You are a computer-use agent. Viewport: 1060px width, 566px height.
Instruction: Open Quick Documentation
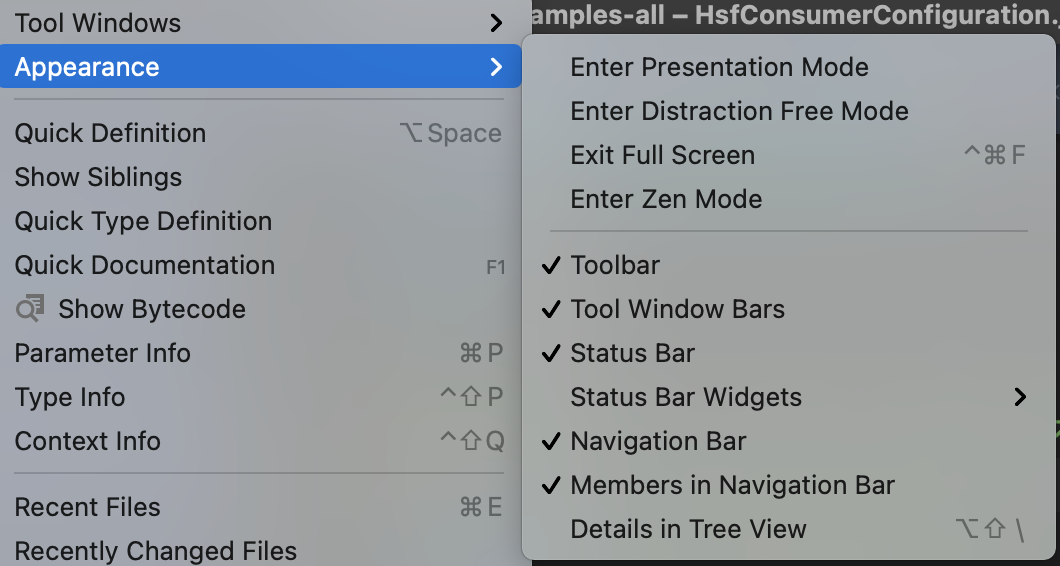point(260,265)
